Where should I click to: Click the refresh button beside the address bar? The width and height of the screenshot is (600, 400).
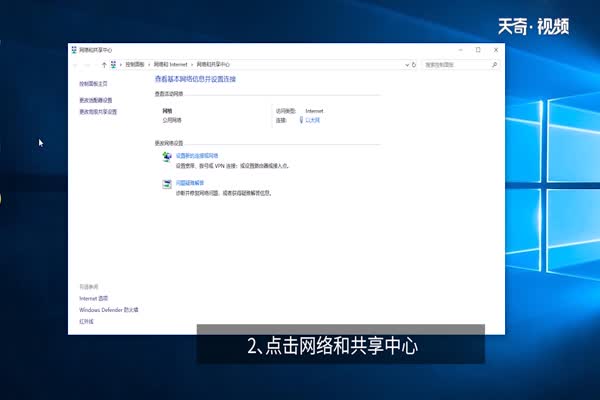(414, 65)
